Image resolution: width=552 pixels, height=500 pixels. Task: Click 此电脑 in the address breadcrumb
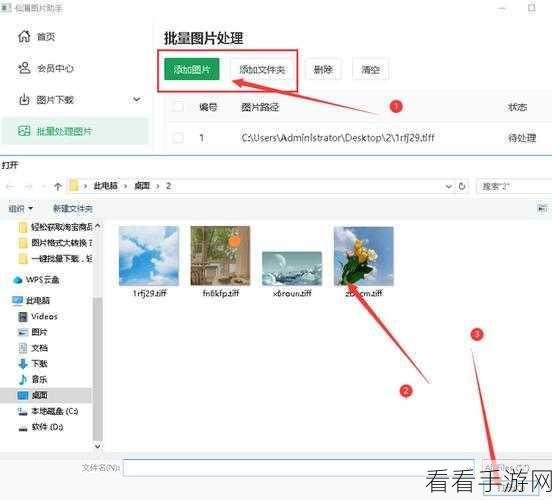[x=105, y=186]
